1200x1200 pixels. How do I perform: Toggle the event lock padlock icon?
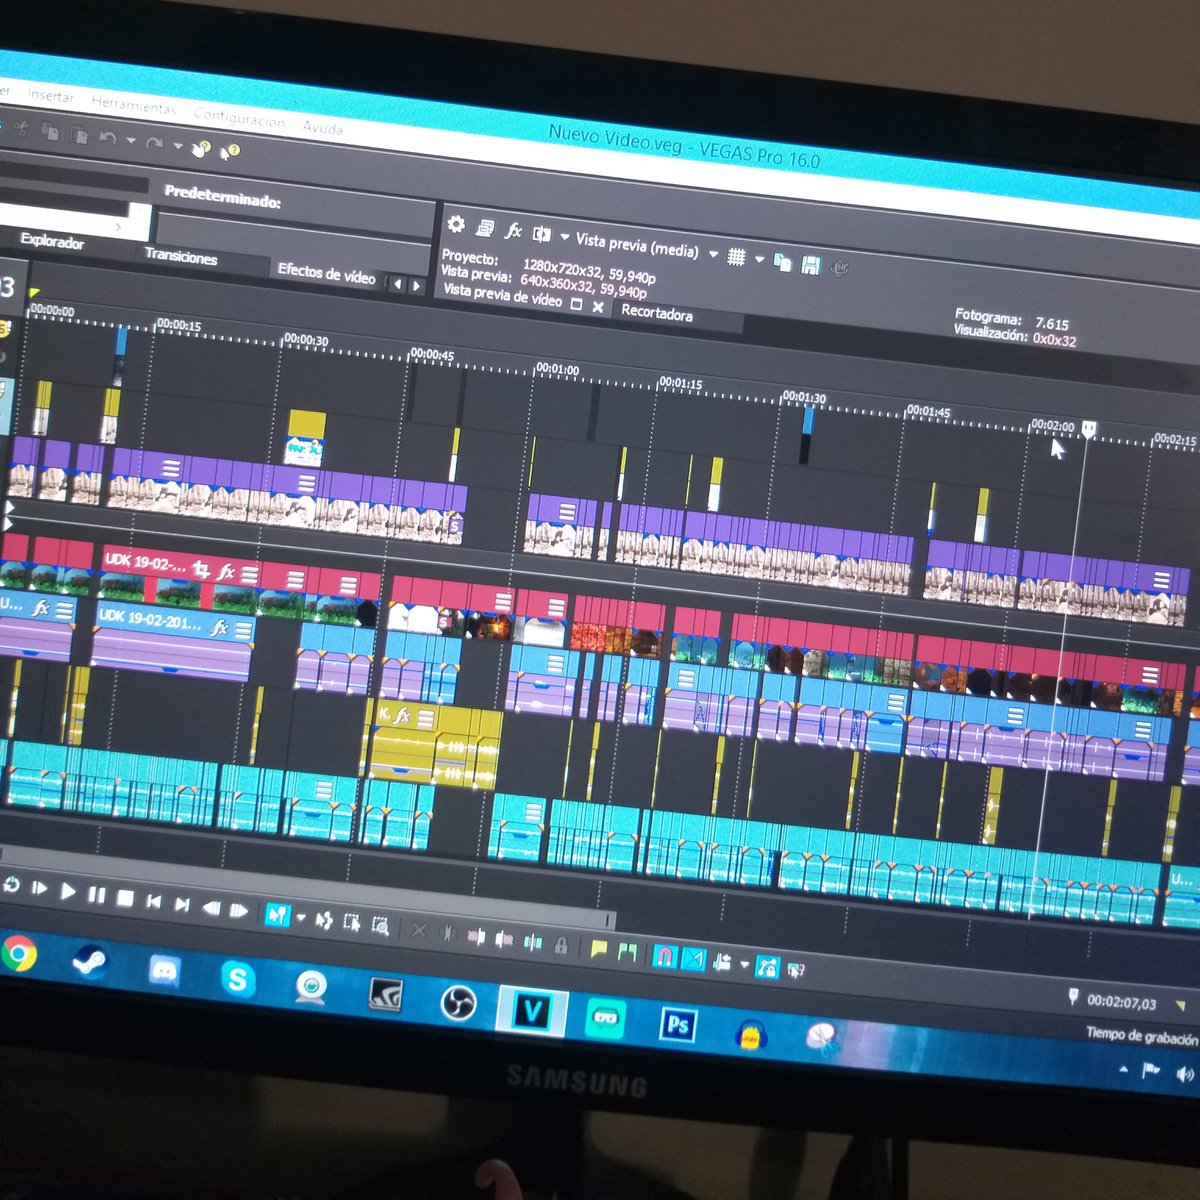tap(560, 945)
